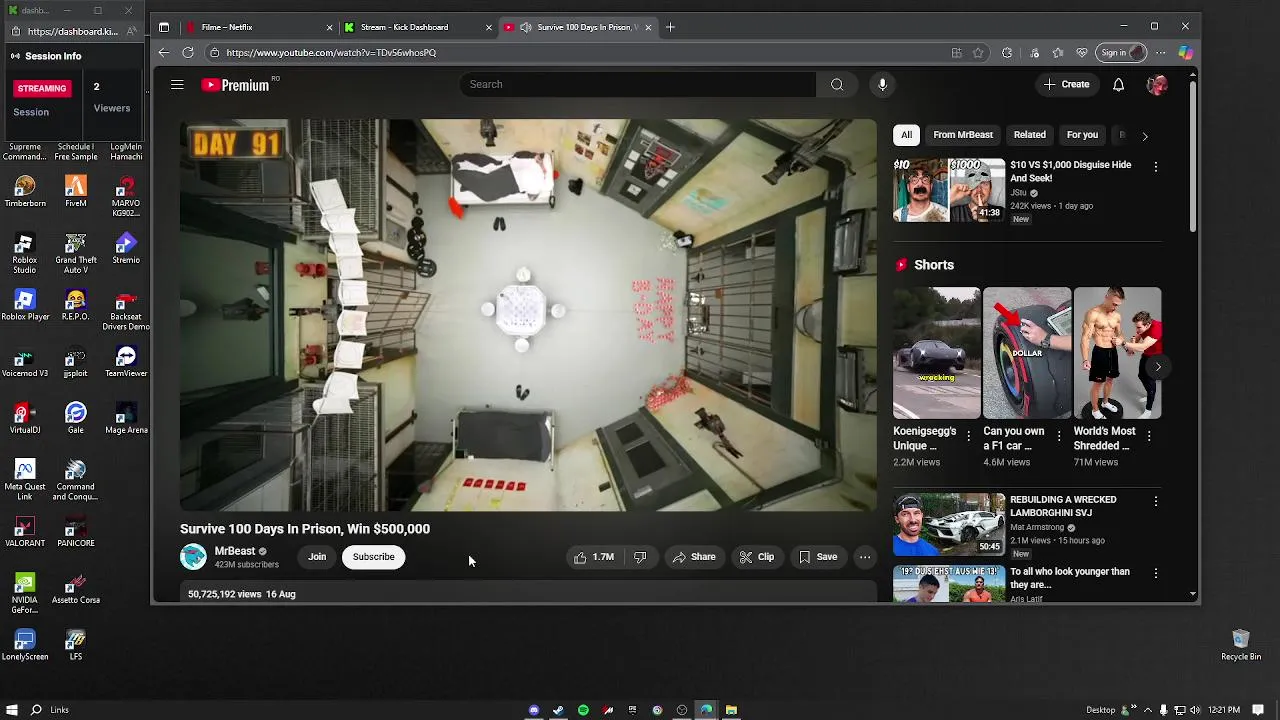Screen dimensions: 1280x720
Task: Open Copilot icon in browser toolbar
Action: point(1185,52)
